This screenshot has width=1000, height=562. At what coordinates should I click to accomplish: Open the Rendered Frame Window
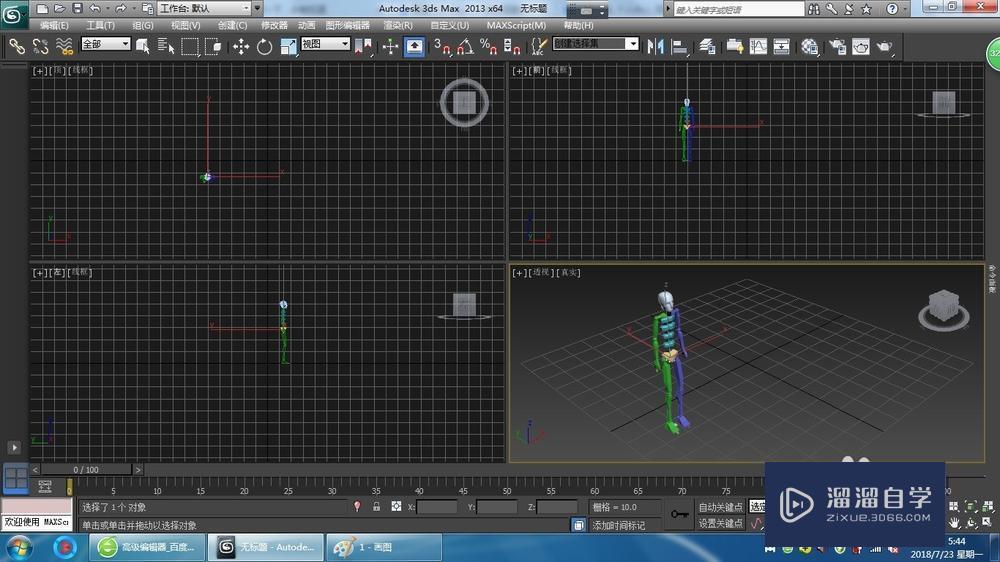click(x=861, y=47)
